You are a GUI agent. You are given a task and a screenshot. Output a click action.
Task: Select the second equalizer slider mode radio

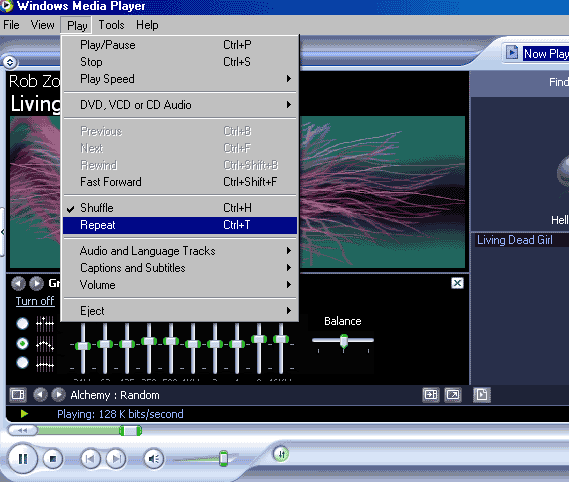point(22,343)
